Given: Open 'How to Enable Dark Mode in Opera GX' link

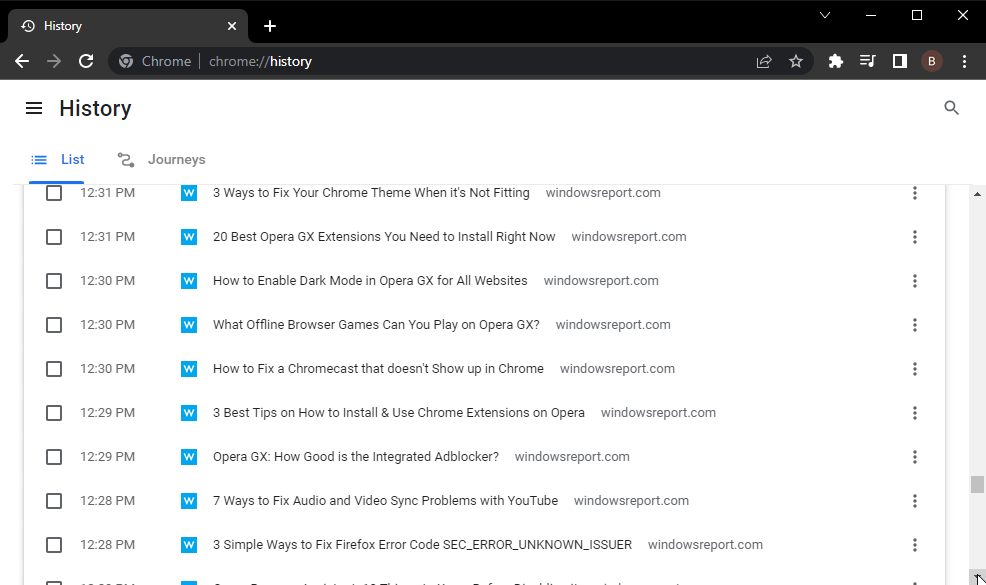Looking at the screenshot, I should (370, 281).
